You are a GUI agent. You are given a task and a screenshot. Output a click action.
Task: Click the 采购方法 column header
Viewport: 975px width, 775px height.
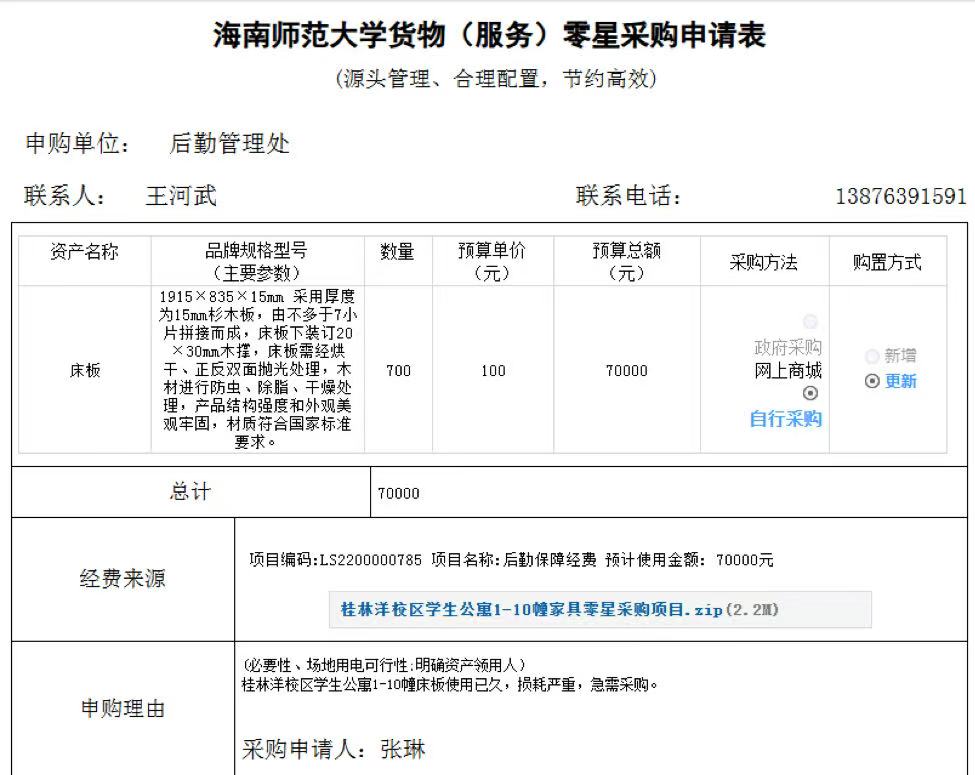tap(764, 262)
